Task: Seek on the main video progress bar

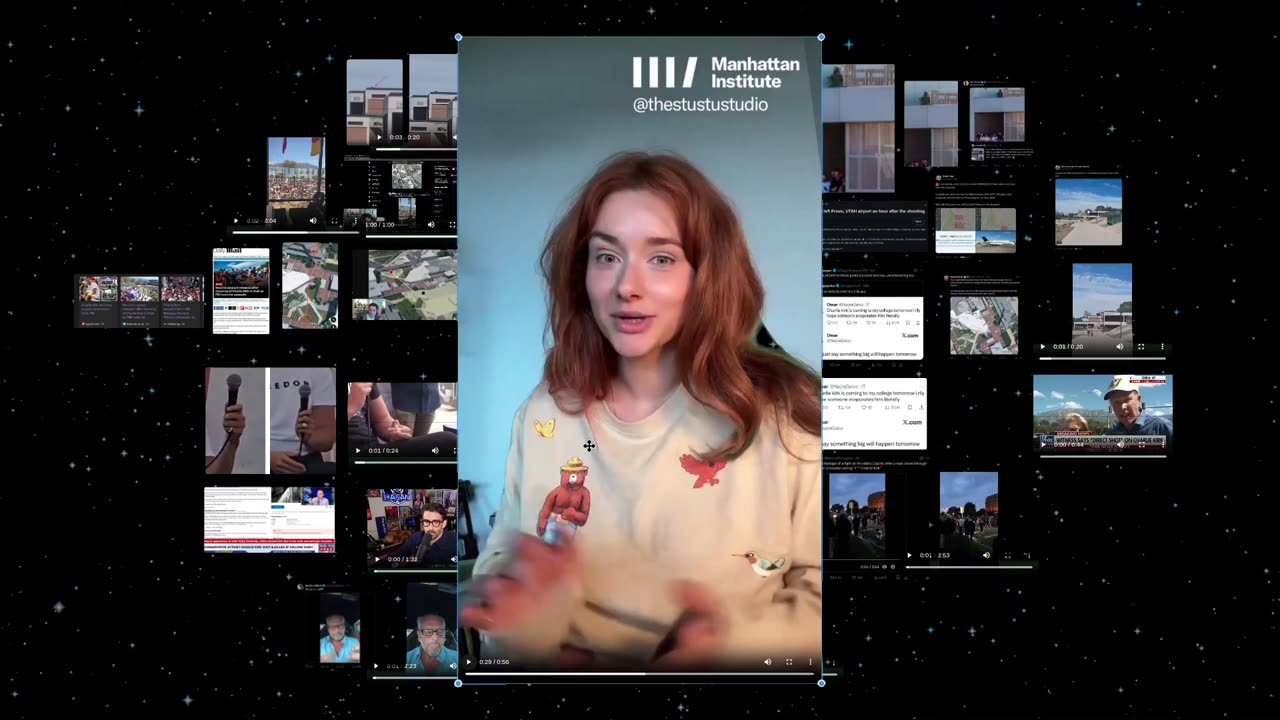Action: click(x=640, y=674)
